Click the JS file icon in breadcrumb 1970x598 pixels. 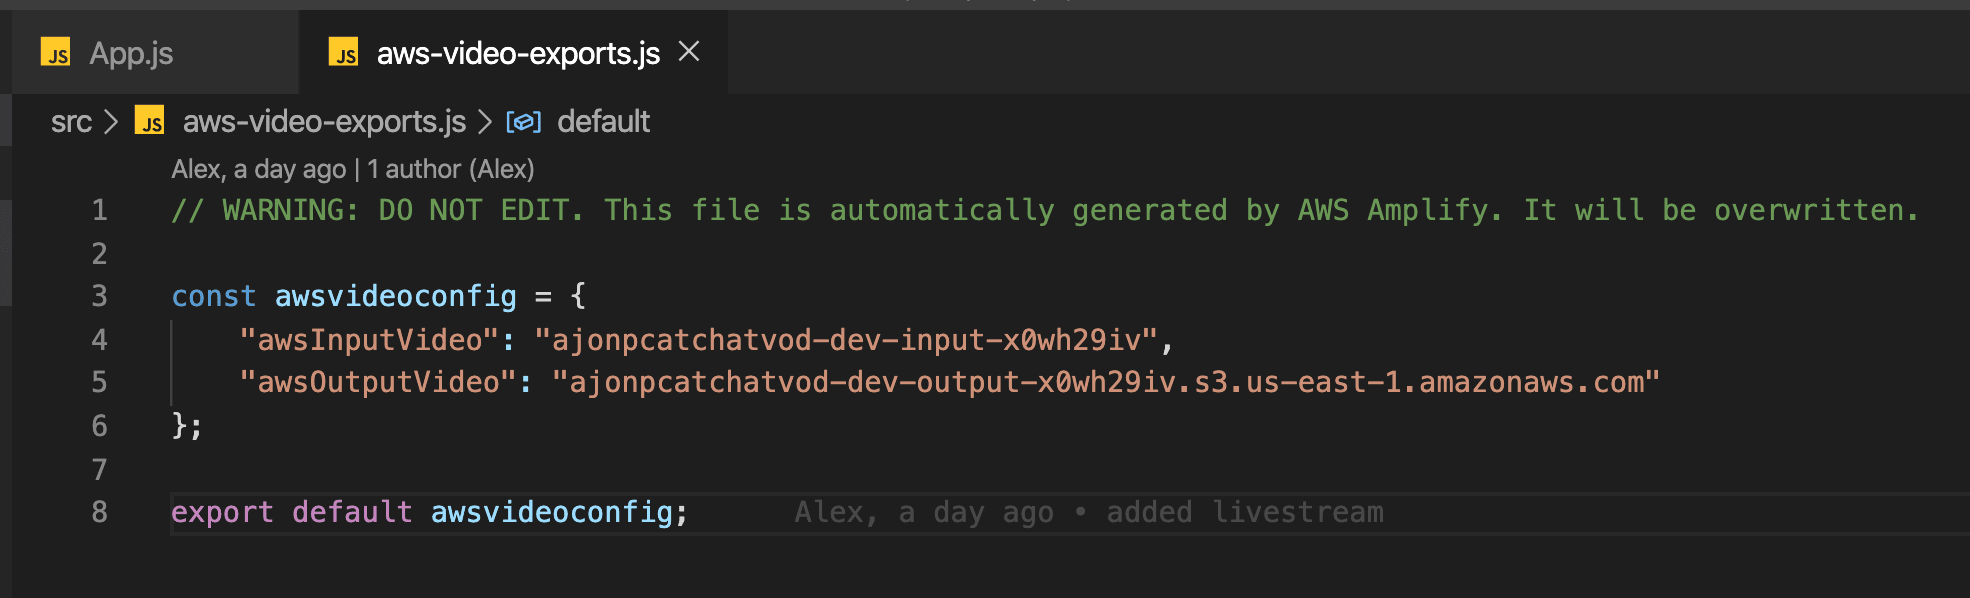[150, 121]
